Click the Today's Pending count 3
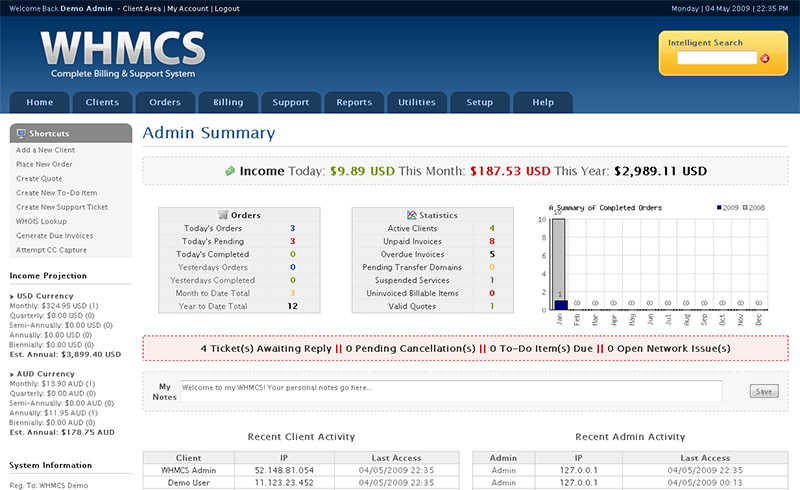Image resolution: width=800 pixels, height=490 pixels. pos(292,241)
